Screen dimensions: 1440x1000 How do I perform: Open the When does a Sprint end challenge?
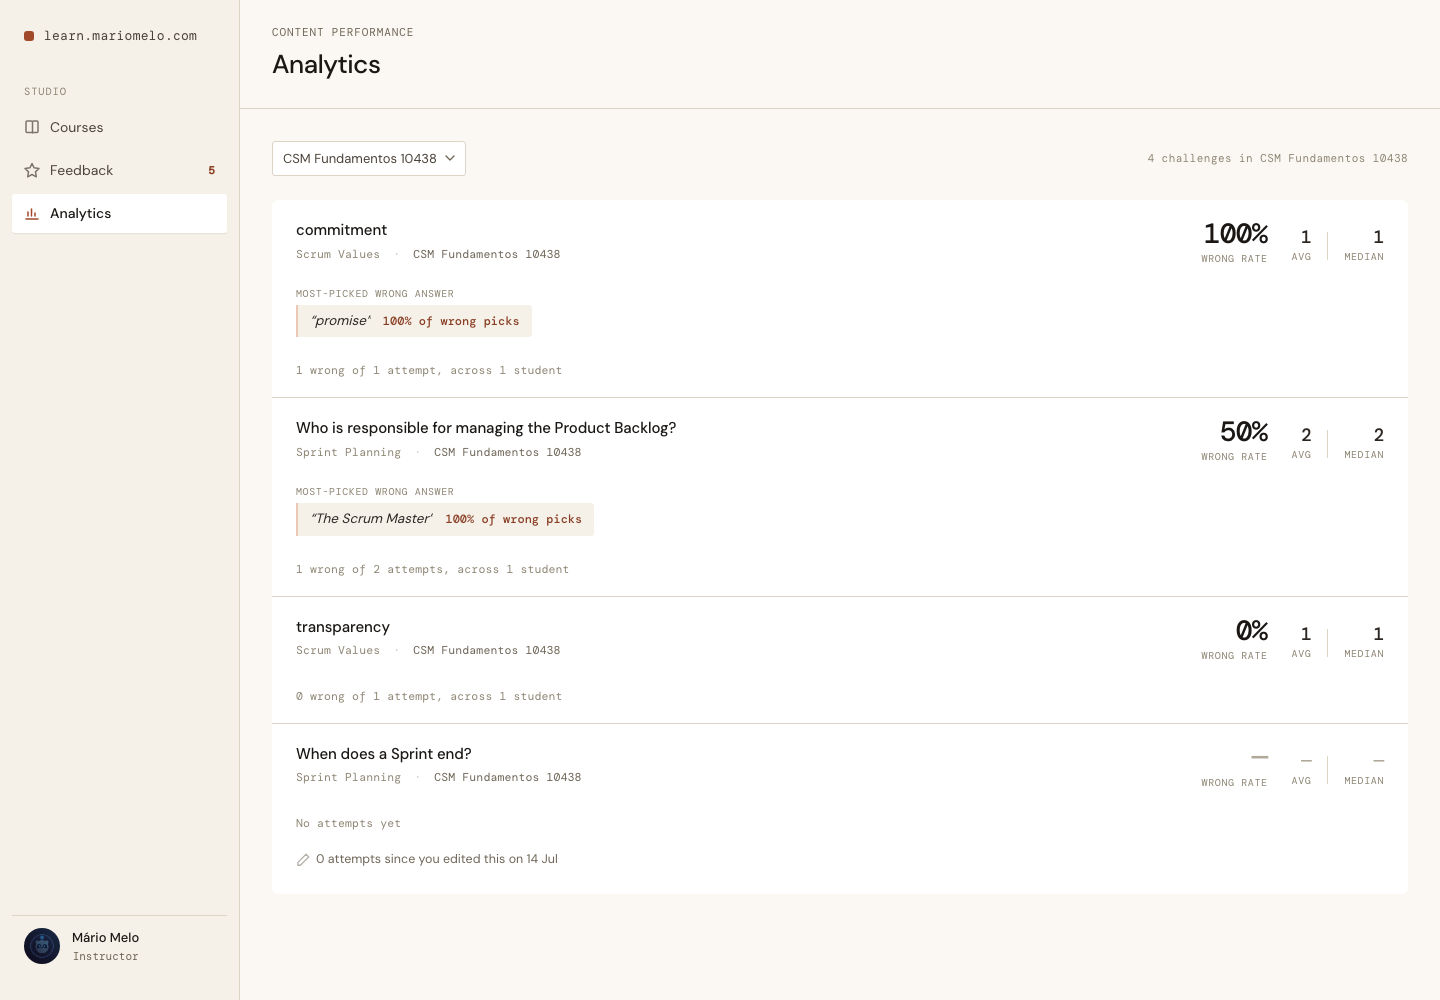[384, 754]
